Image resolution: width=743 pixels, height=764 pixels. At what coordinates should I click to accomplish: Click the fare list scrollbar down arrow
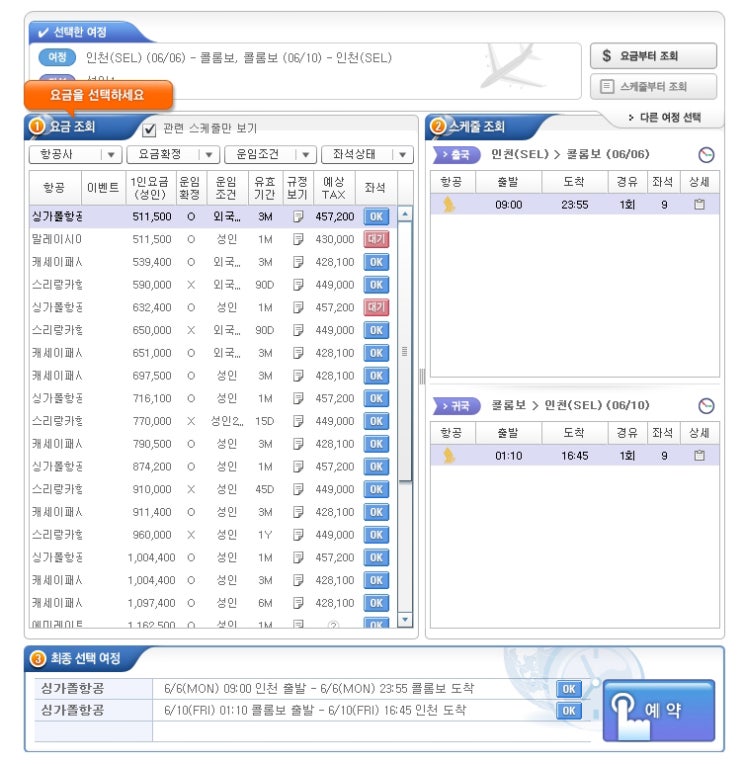[x=405, y=620]
